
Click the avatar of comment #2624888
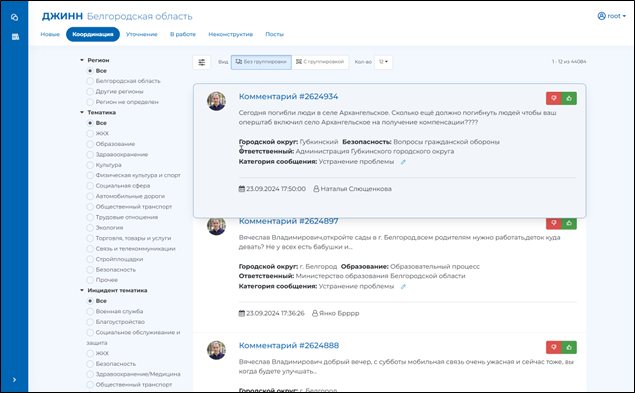point(217,350)
